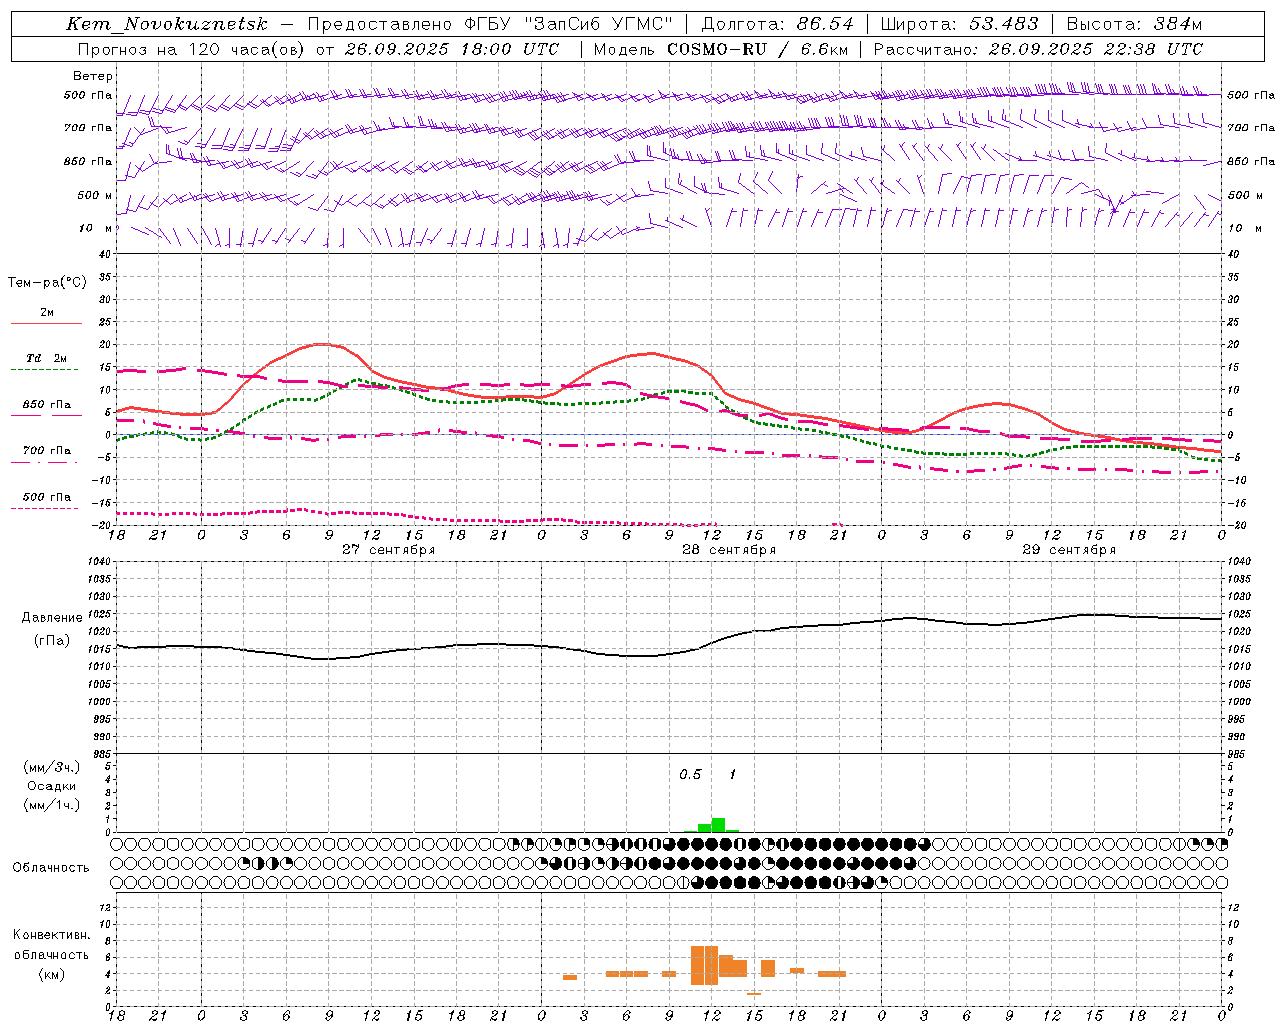
Task: Click the 850 гПа temperature legend entry
Action: (x=47, y=405)
